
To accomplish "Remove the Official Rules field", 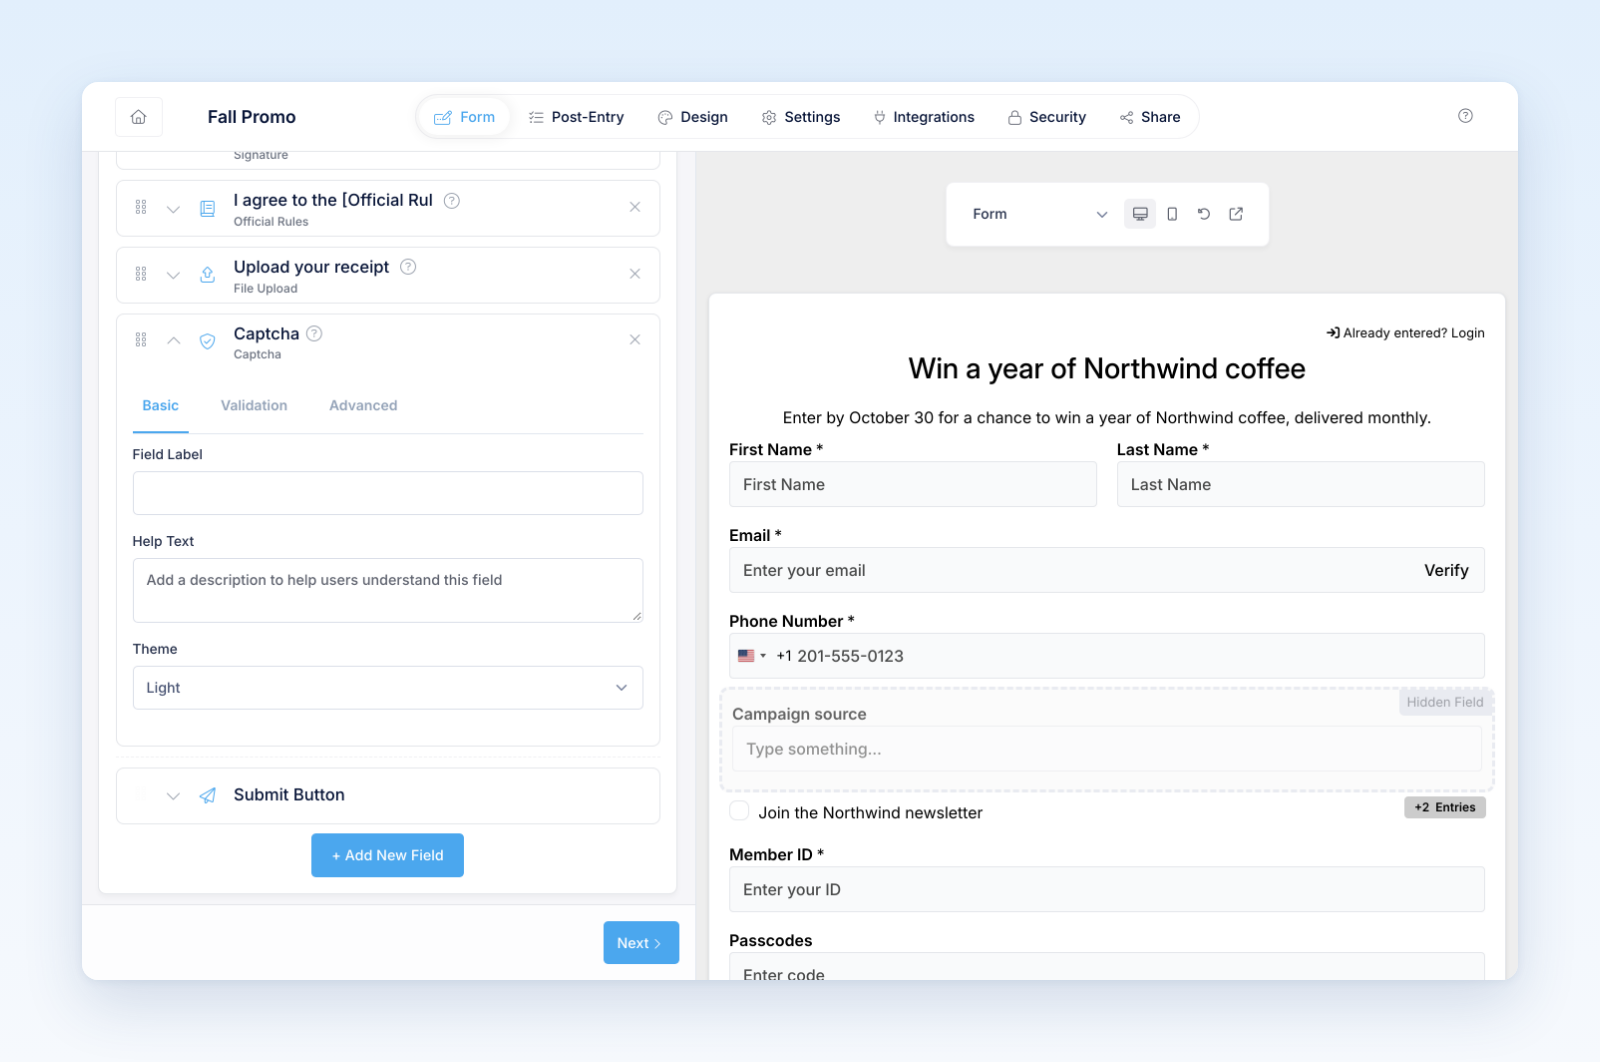I will pyautogui.click(x=635, y=207).
